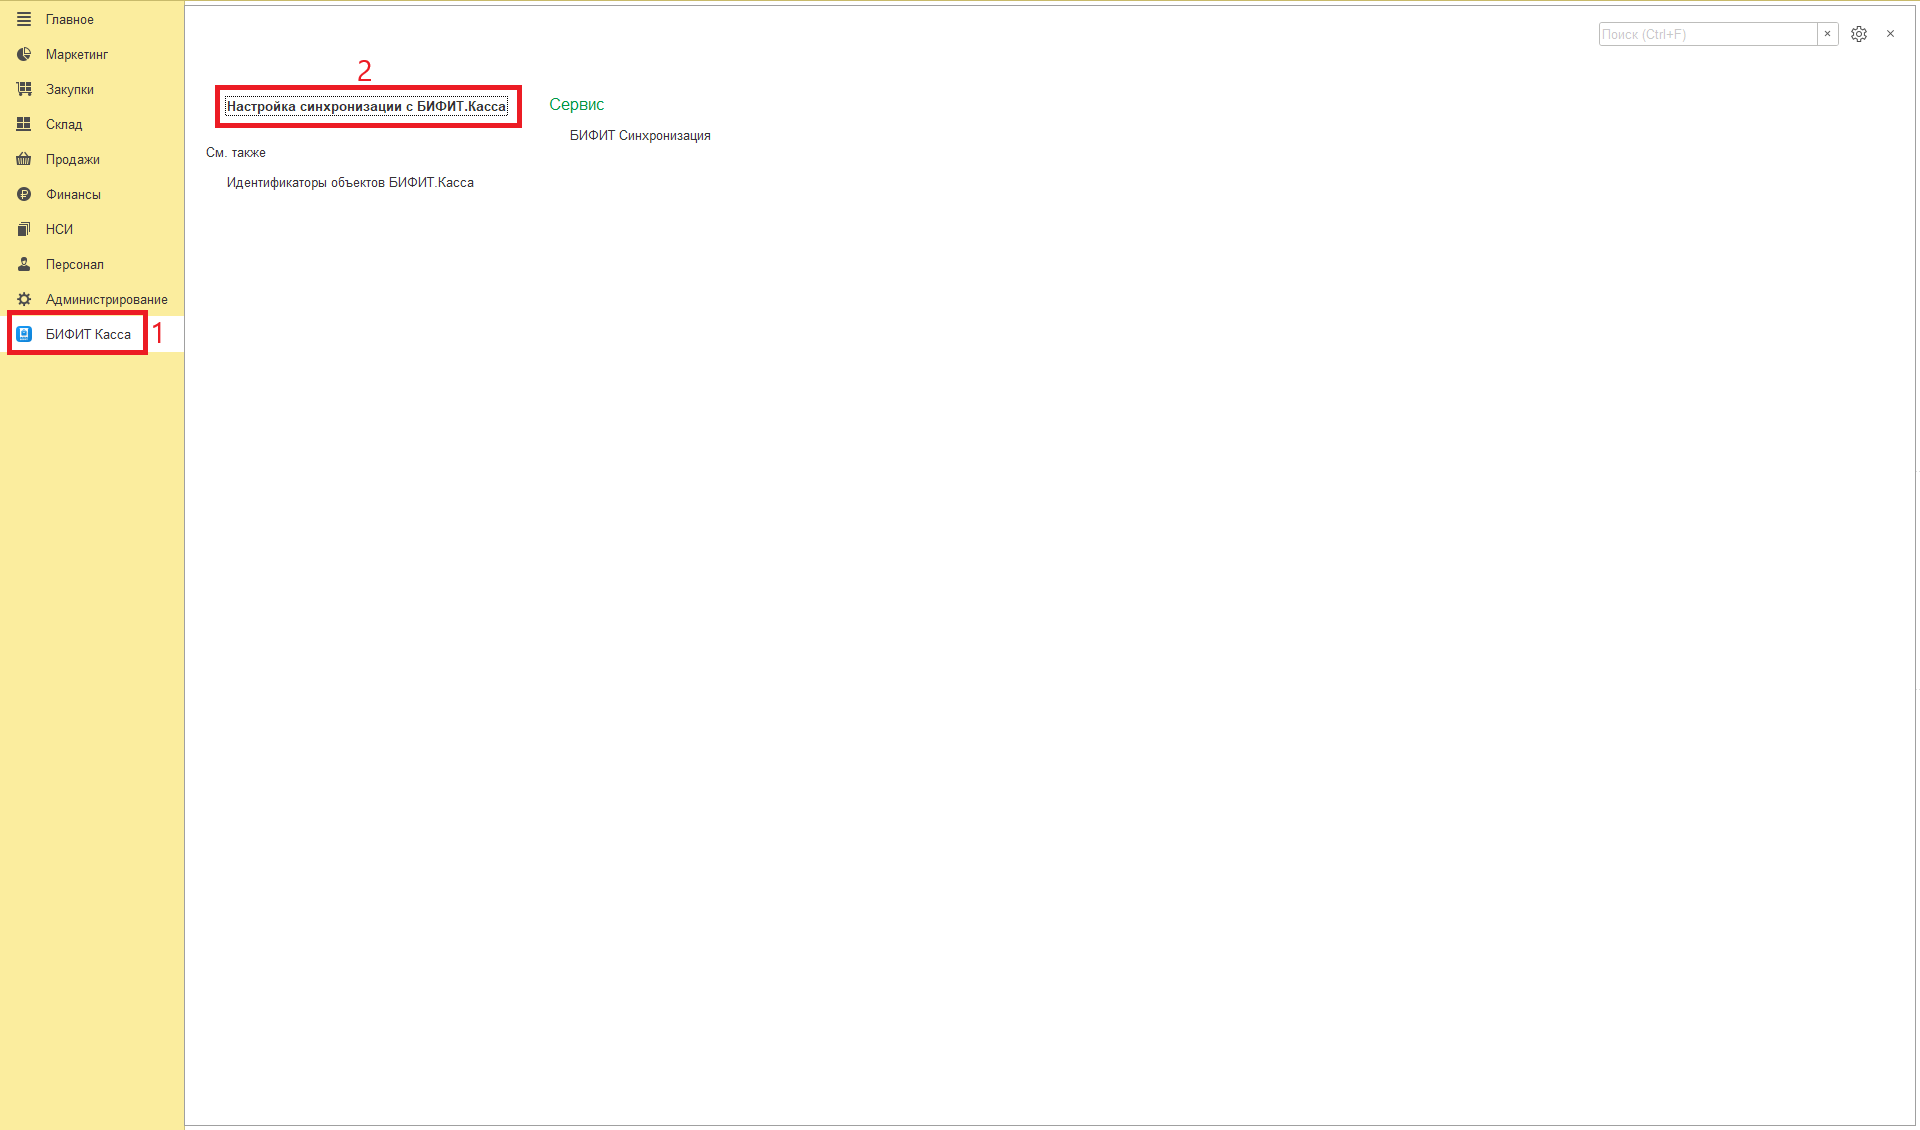Open the Главное section label
This screenshot has width=1920, height=1130.
[x=70, y=20]
